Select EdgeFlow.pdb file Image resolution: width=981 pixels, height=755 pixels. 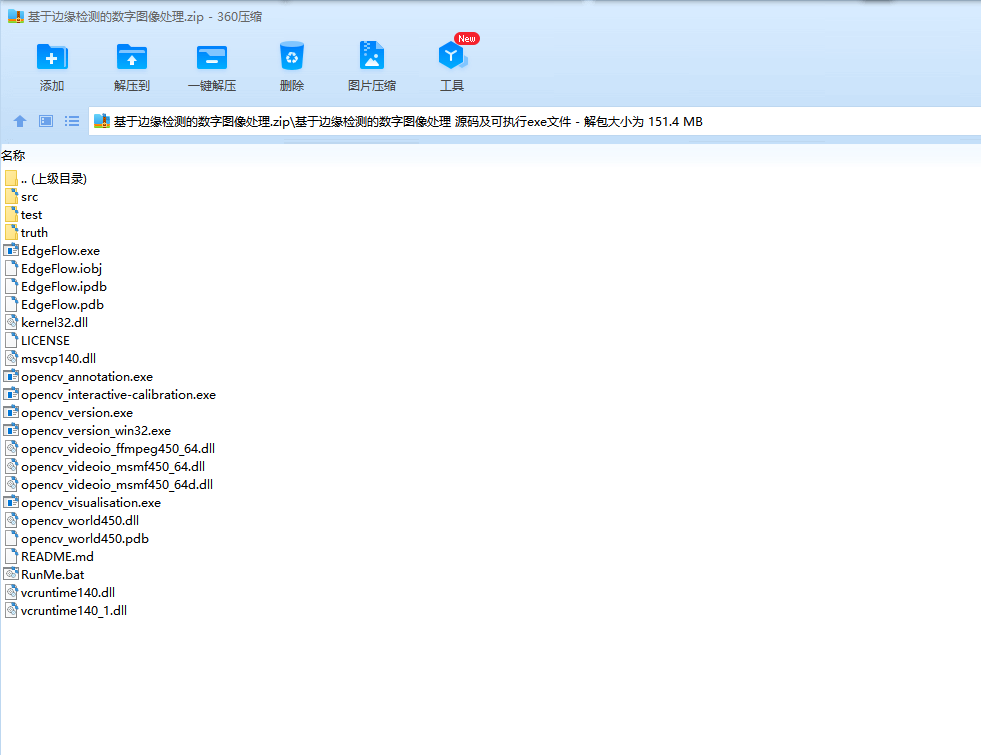(54, 305)
